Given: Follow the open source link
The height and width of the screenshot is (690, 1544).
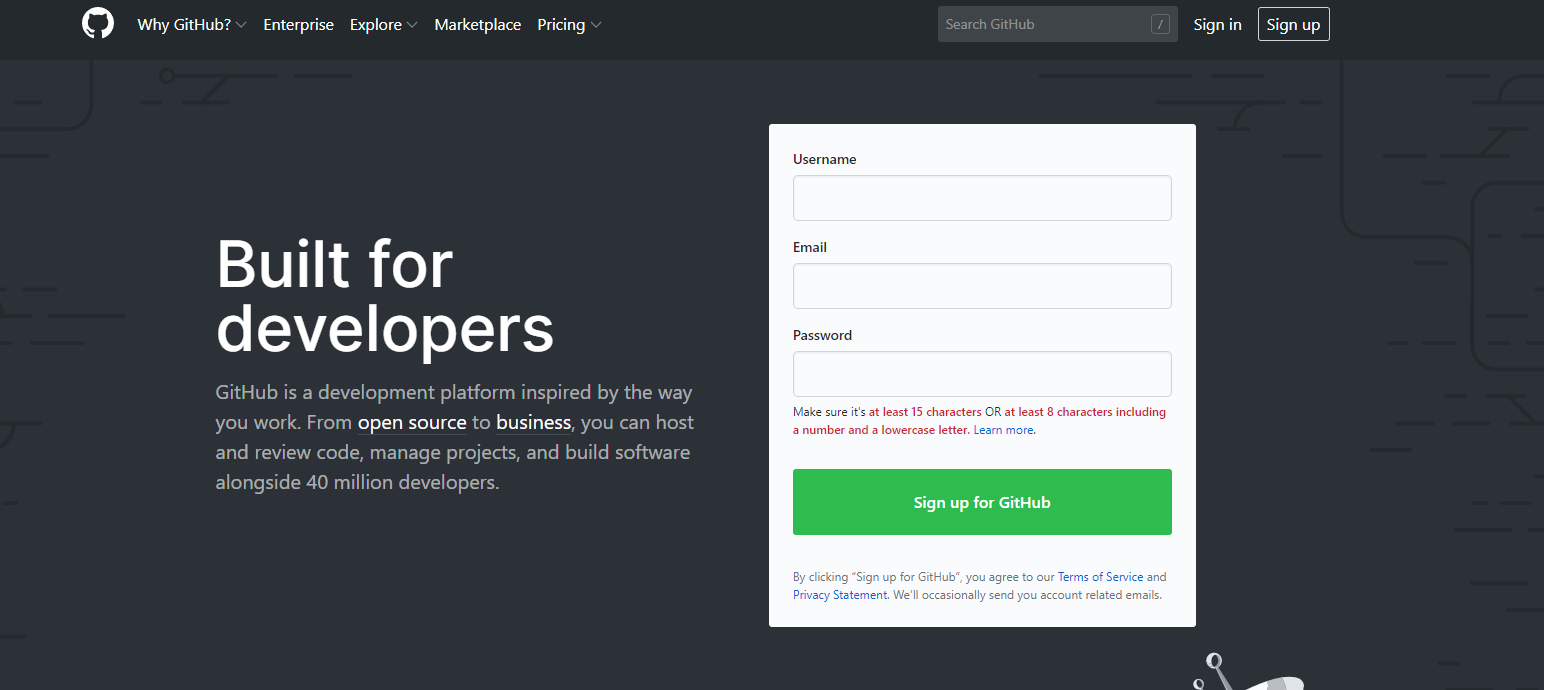Looking at the screenshot, I should pyautogui.click(x=412, y=422).
